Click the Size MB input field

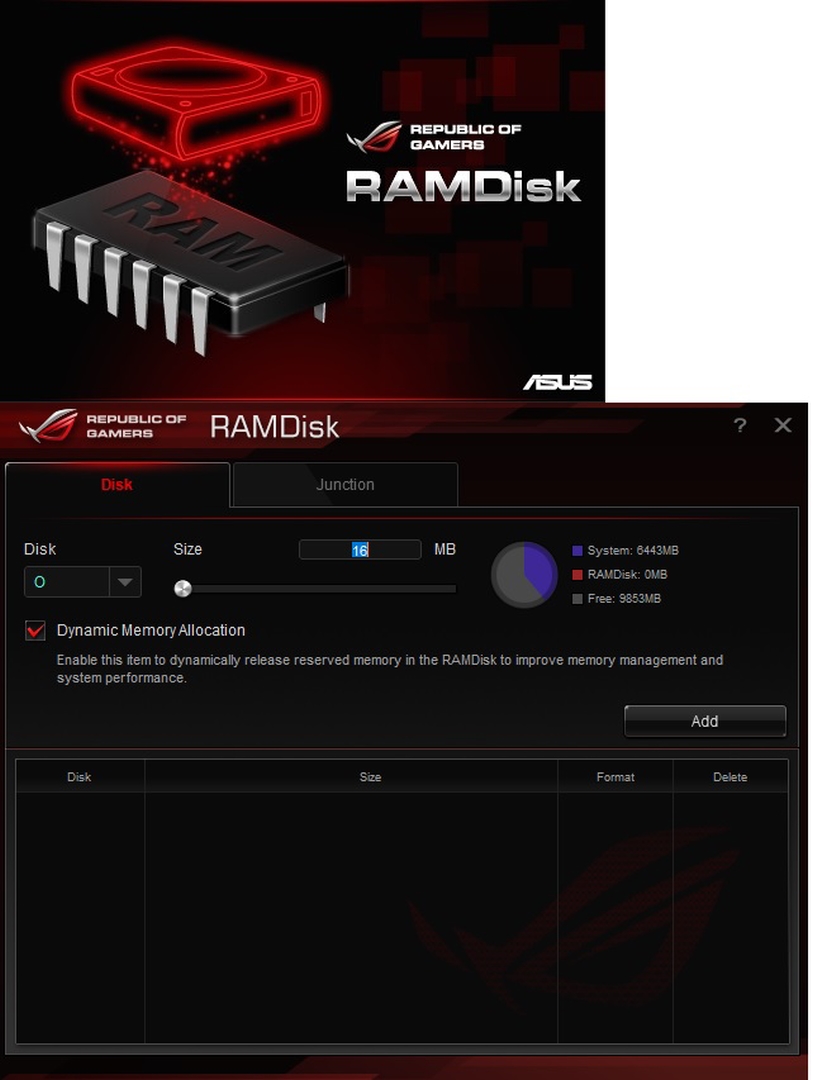coord(360,550)
